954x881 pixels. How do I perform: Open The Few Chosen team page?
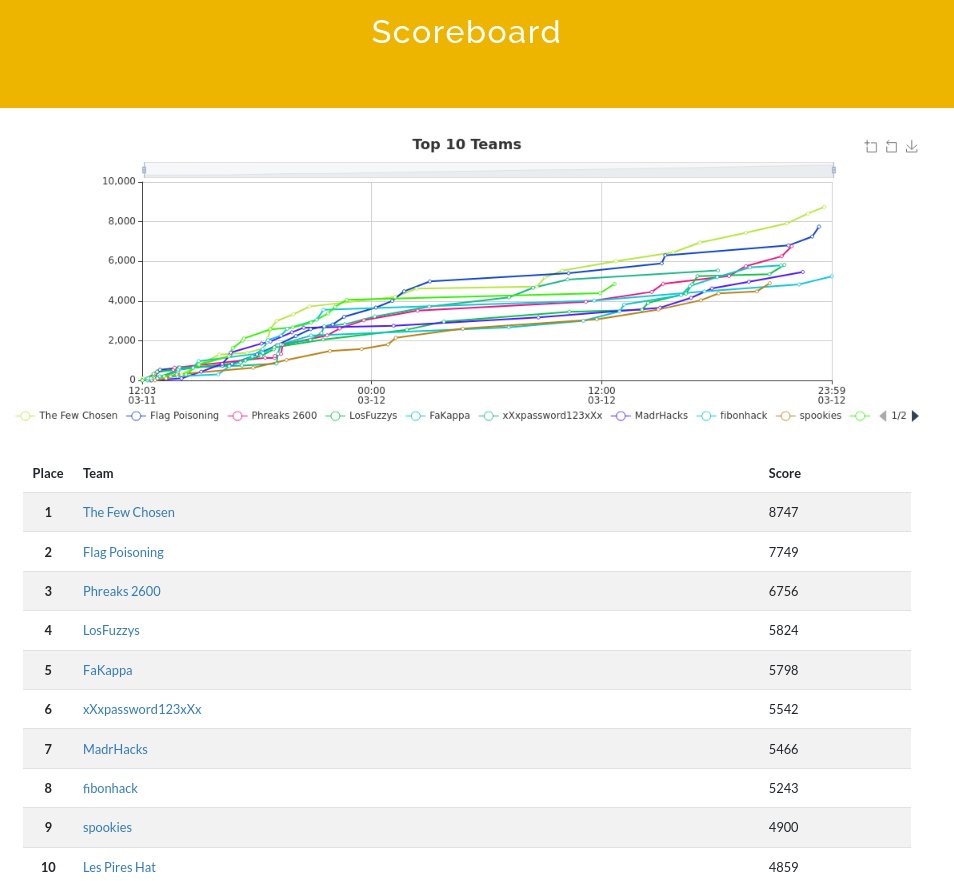pos(128,512)
